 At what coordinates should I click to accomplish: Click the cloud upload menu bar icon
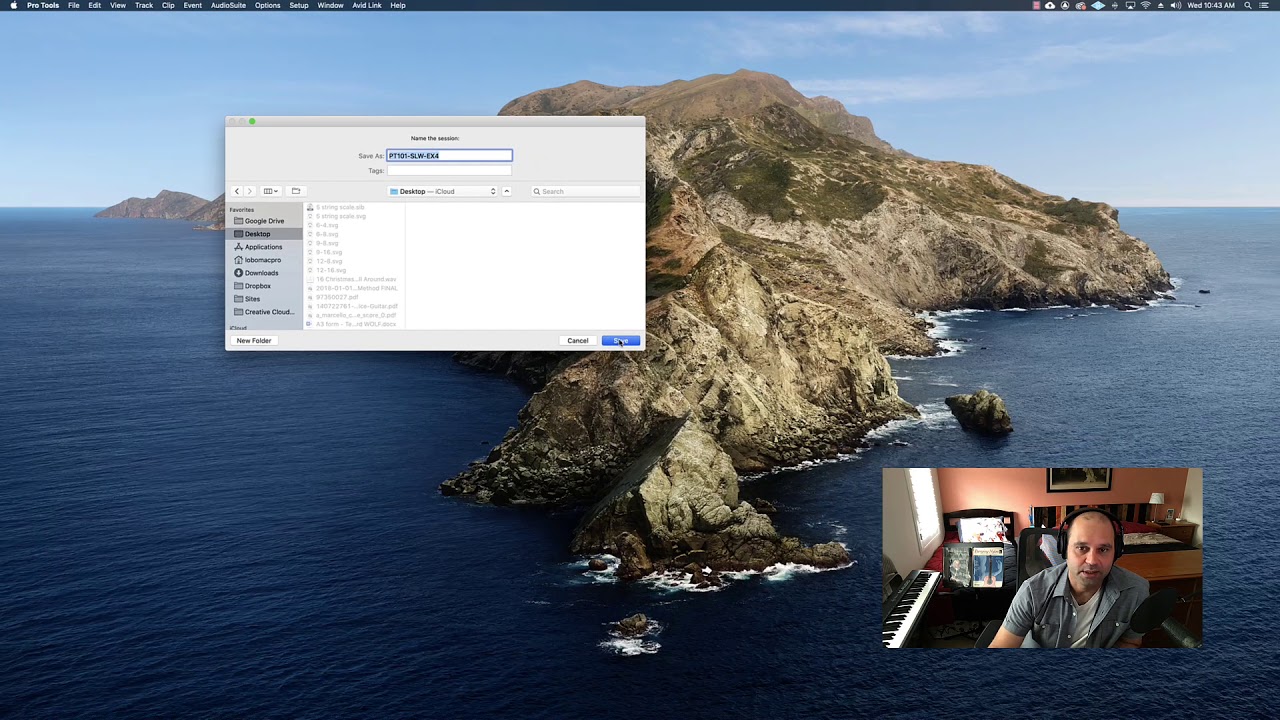1050,5
